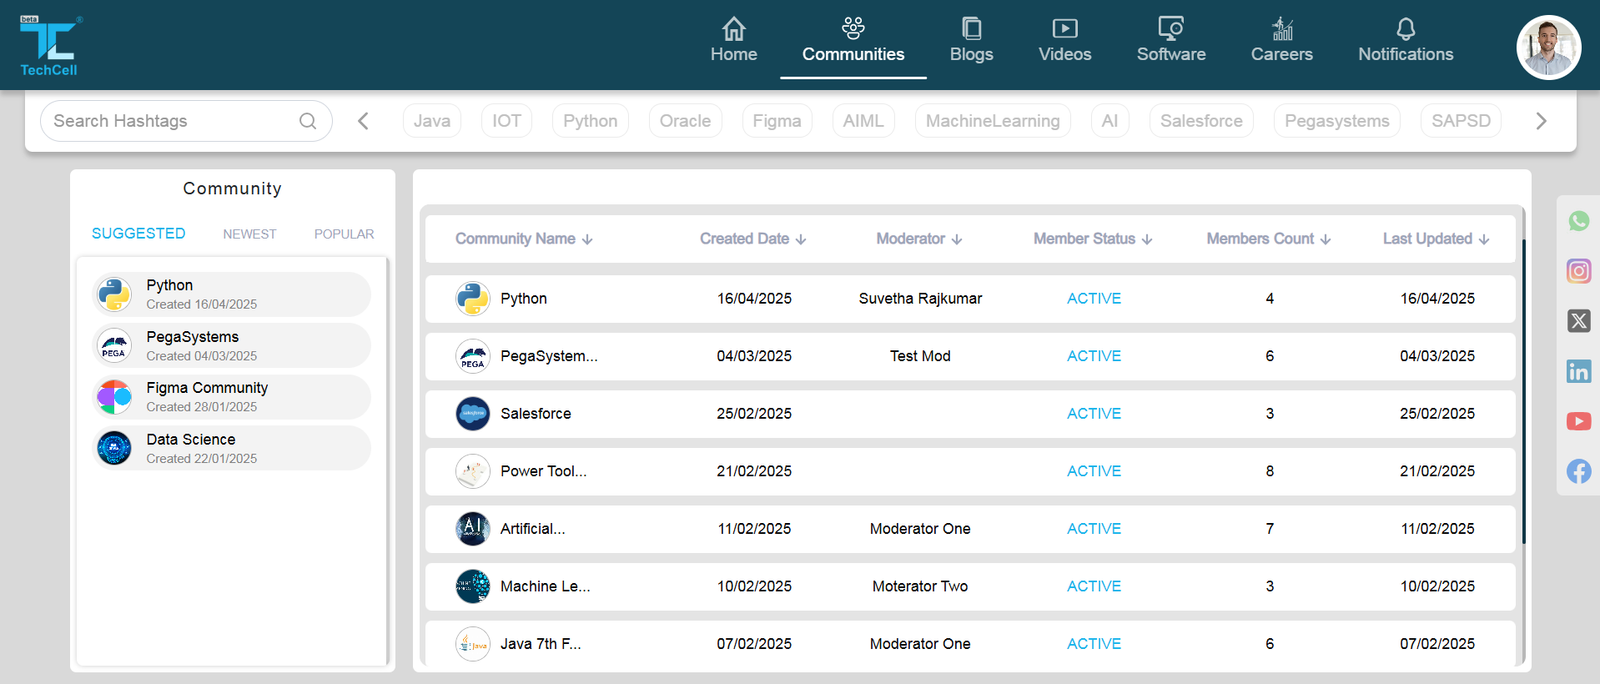Open the LinkedIn social icon
This screenshot has height=684, width=1600.
[1578, 371]
